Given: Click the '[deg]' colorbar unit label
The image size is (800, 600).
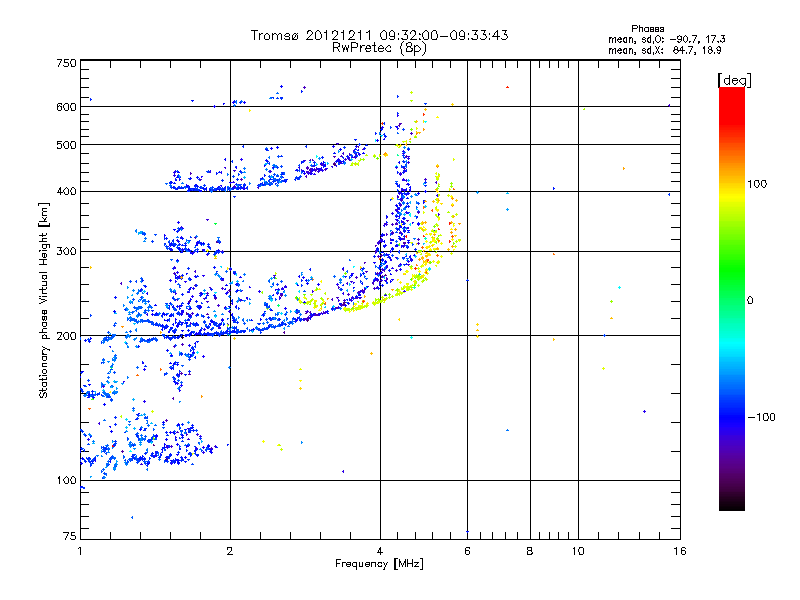Looking at the screenshot, I should [734, 80].
